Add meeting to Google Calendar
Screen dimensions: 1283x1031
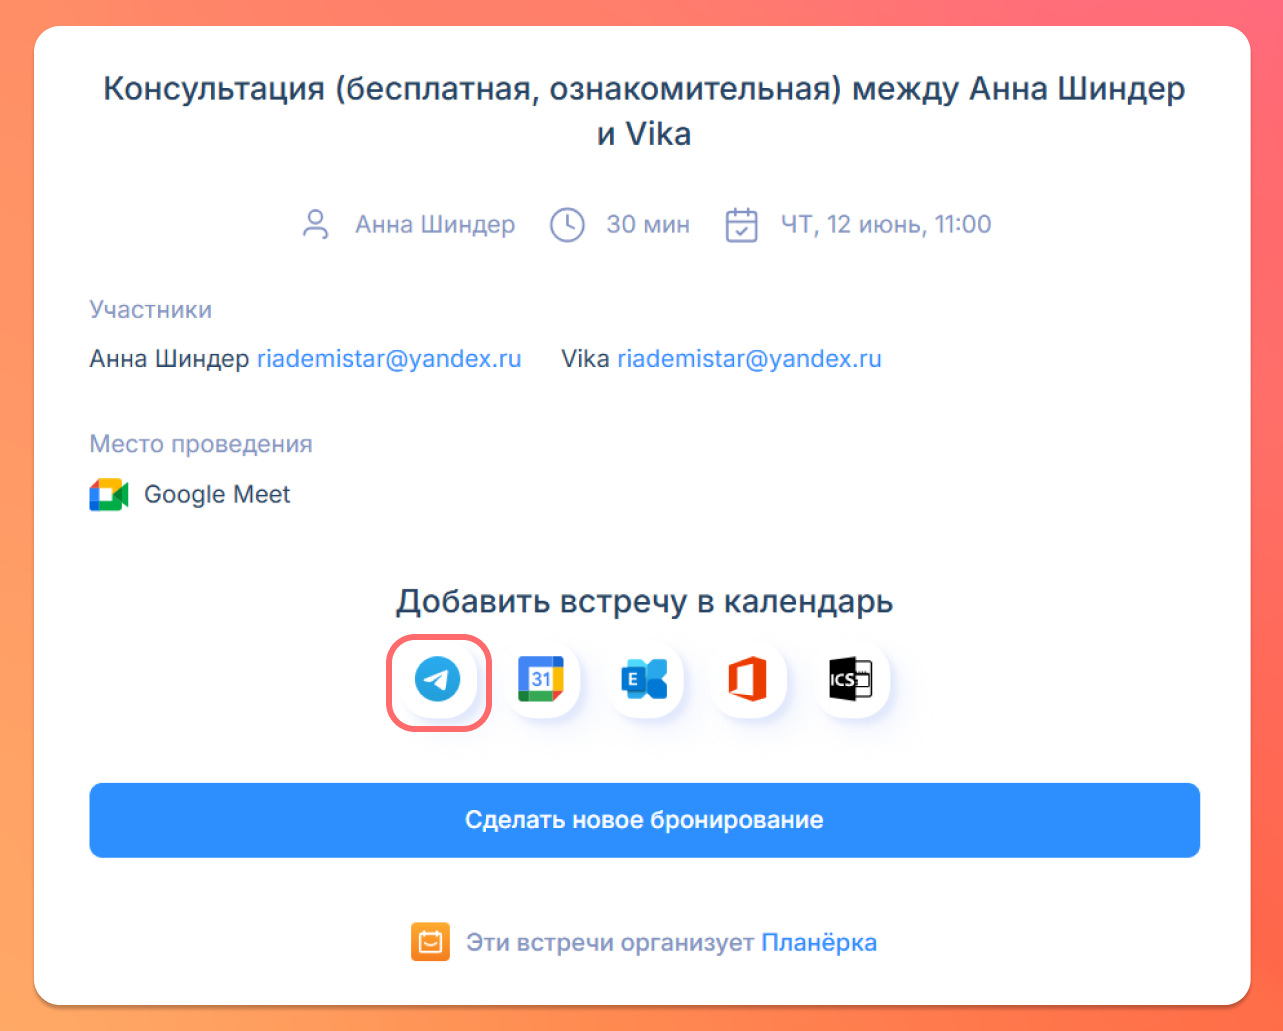point(541,681)
